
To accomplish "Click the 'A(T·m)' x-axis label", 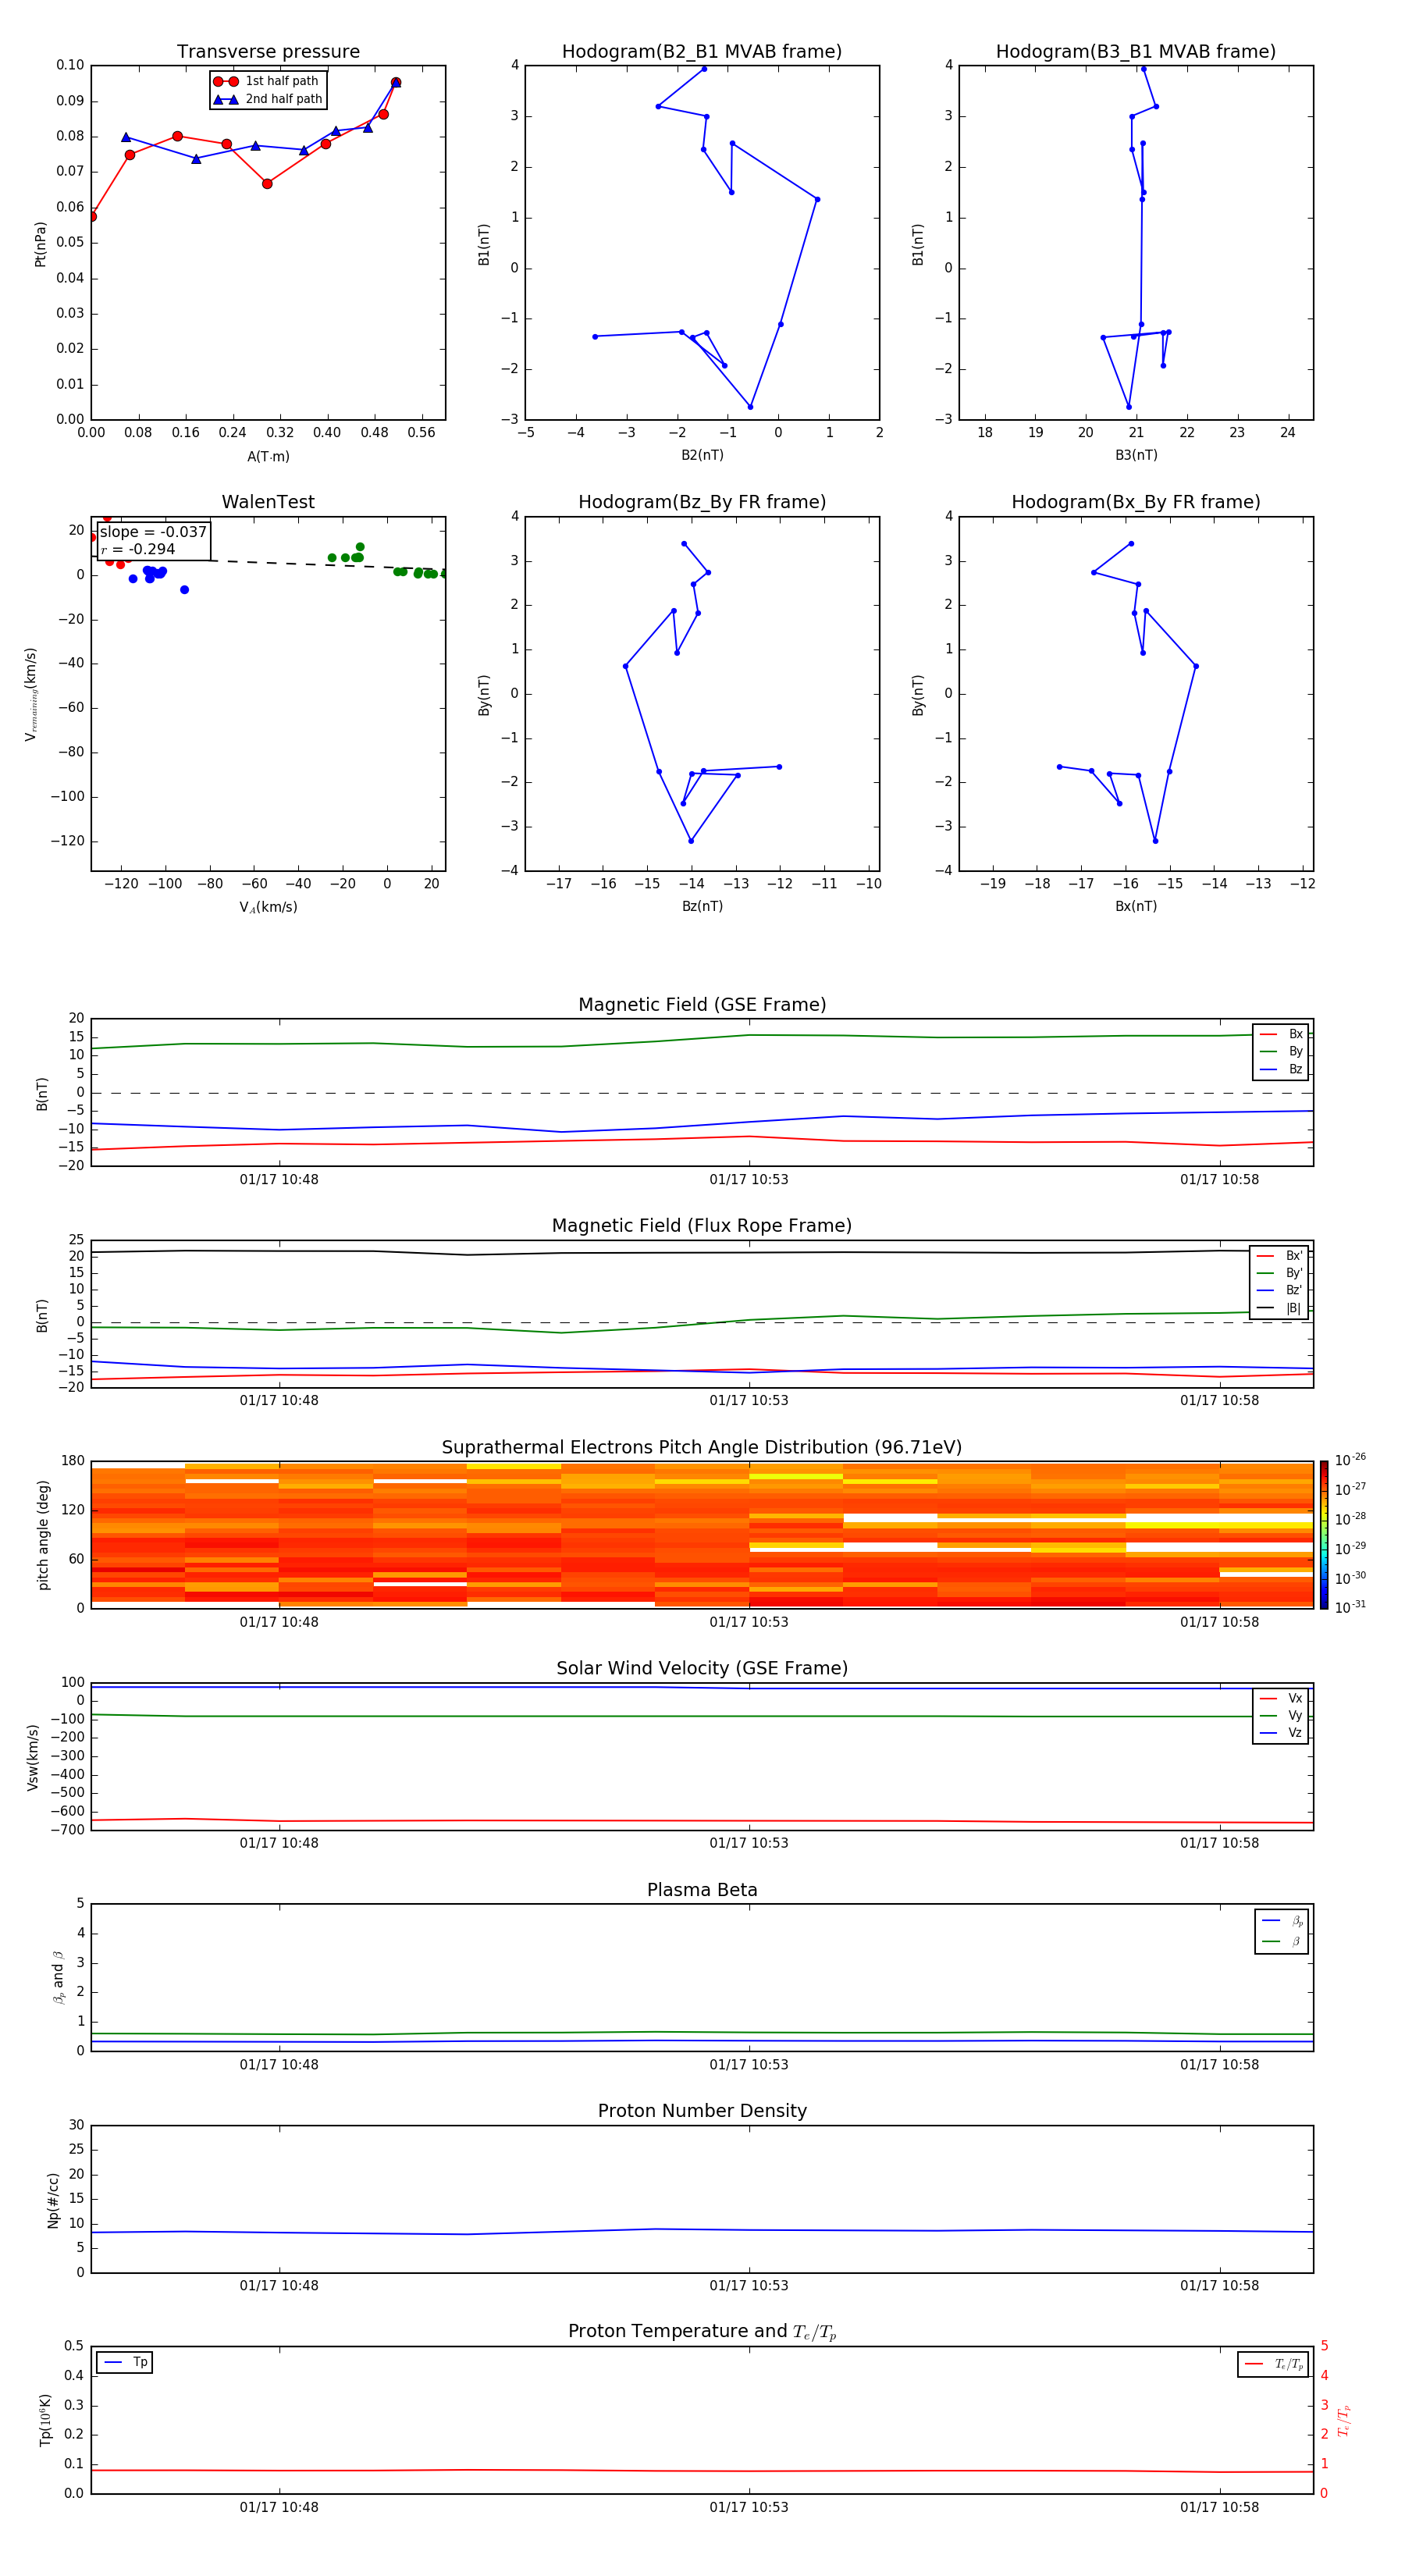I will pyautogui.click(x=268, y=457).
